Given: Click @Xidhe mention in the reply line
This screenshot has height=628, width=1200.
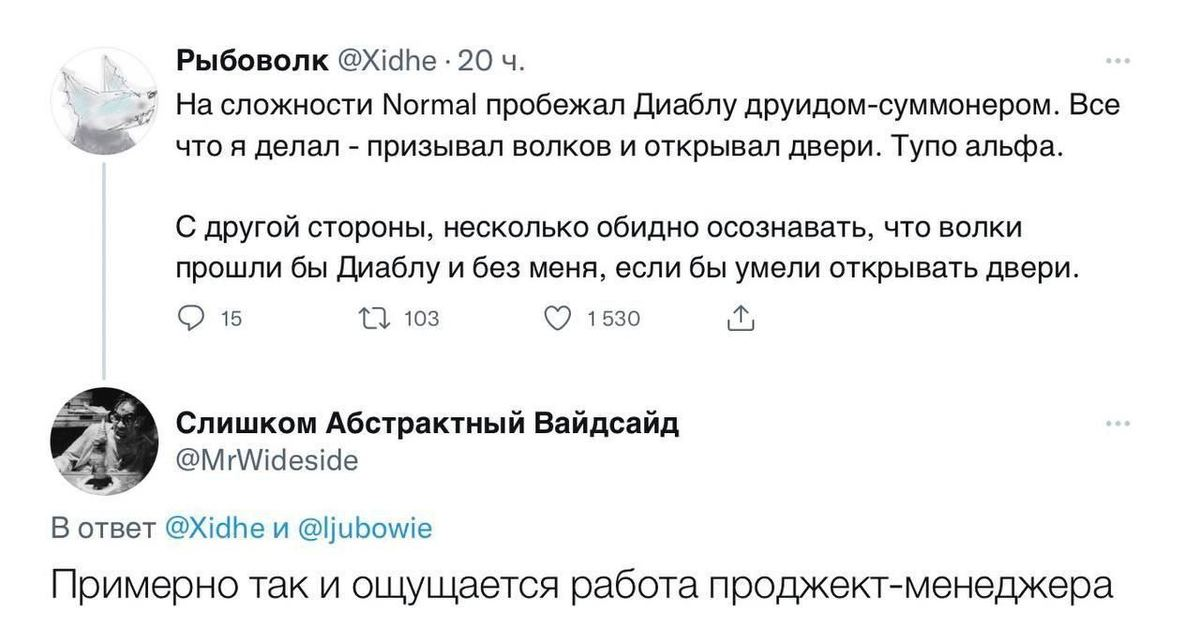Looking at the screenshot, I should point(217,529).
